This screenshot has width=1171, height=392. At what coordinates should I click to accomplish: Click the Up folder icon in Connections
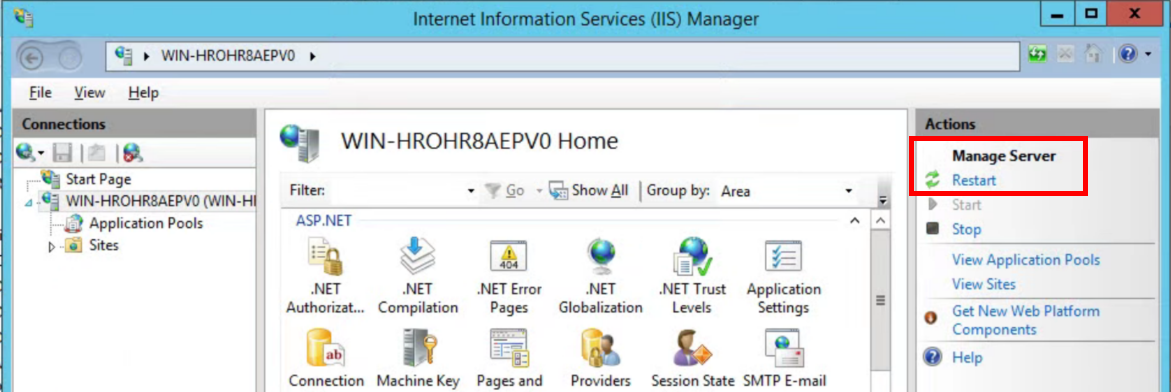(97, 154)
